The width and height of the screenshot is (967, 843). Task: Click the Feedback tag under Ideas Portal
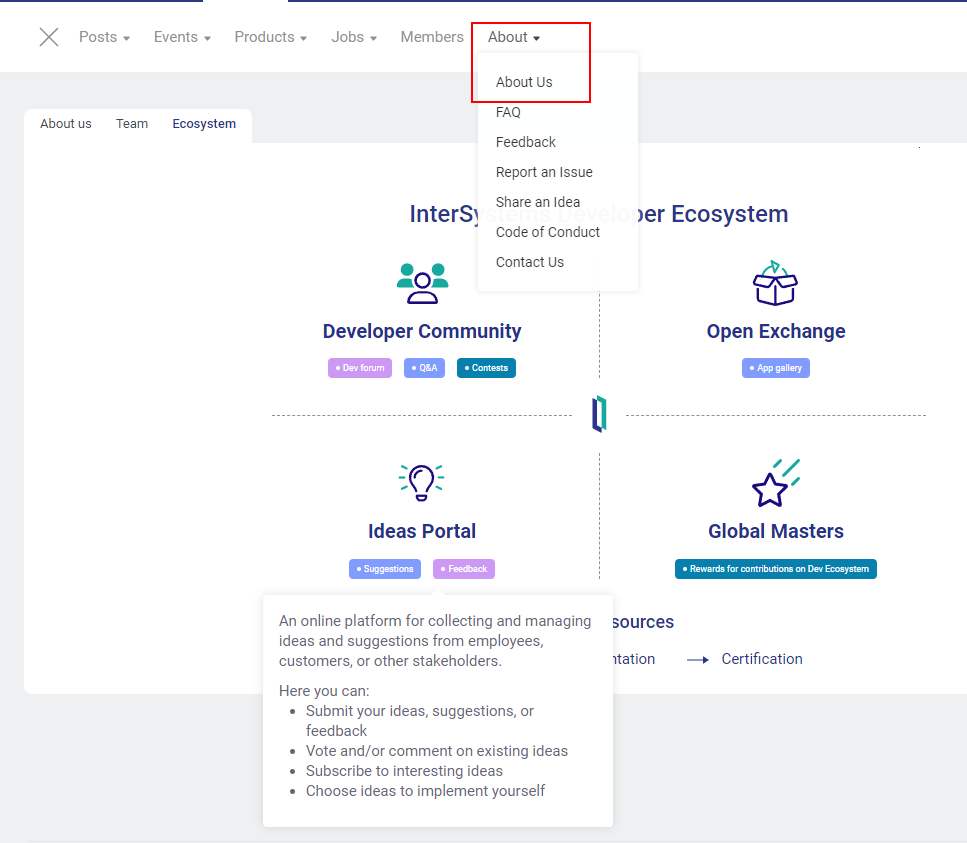(x=464, y=569)
